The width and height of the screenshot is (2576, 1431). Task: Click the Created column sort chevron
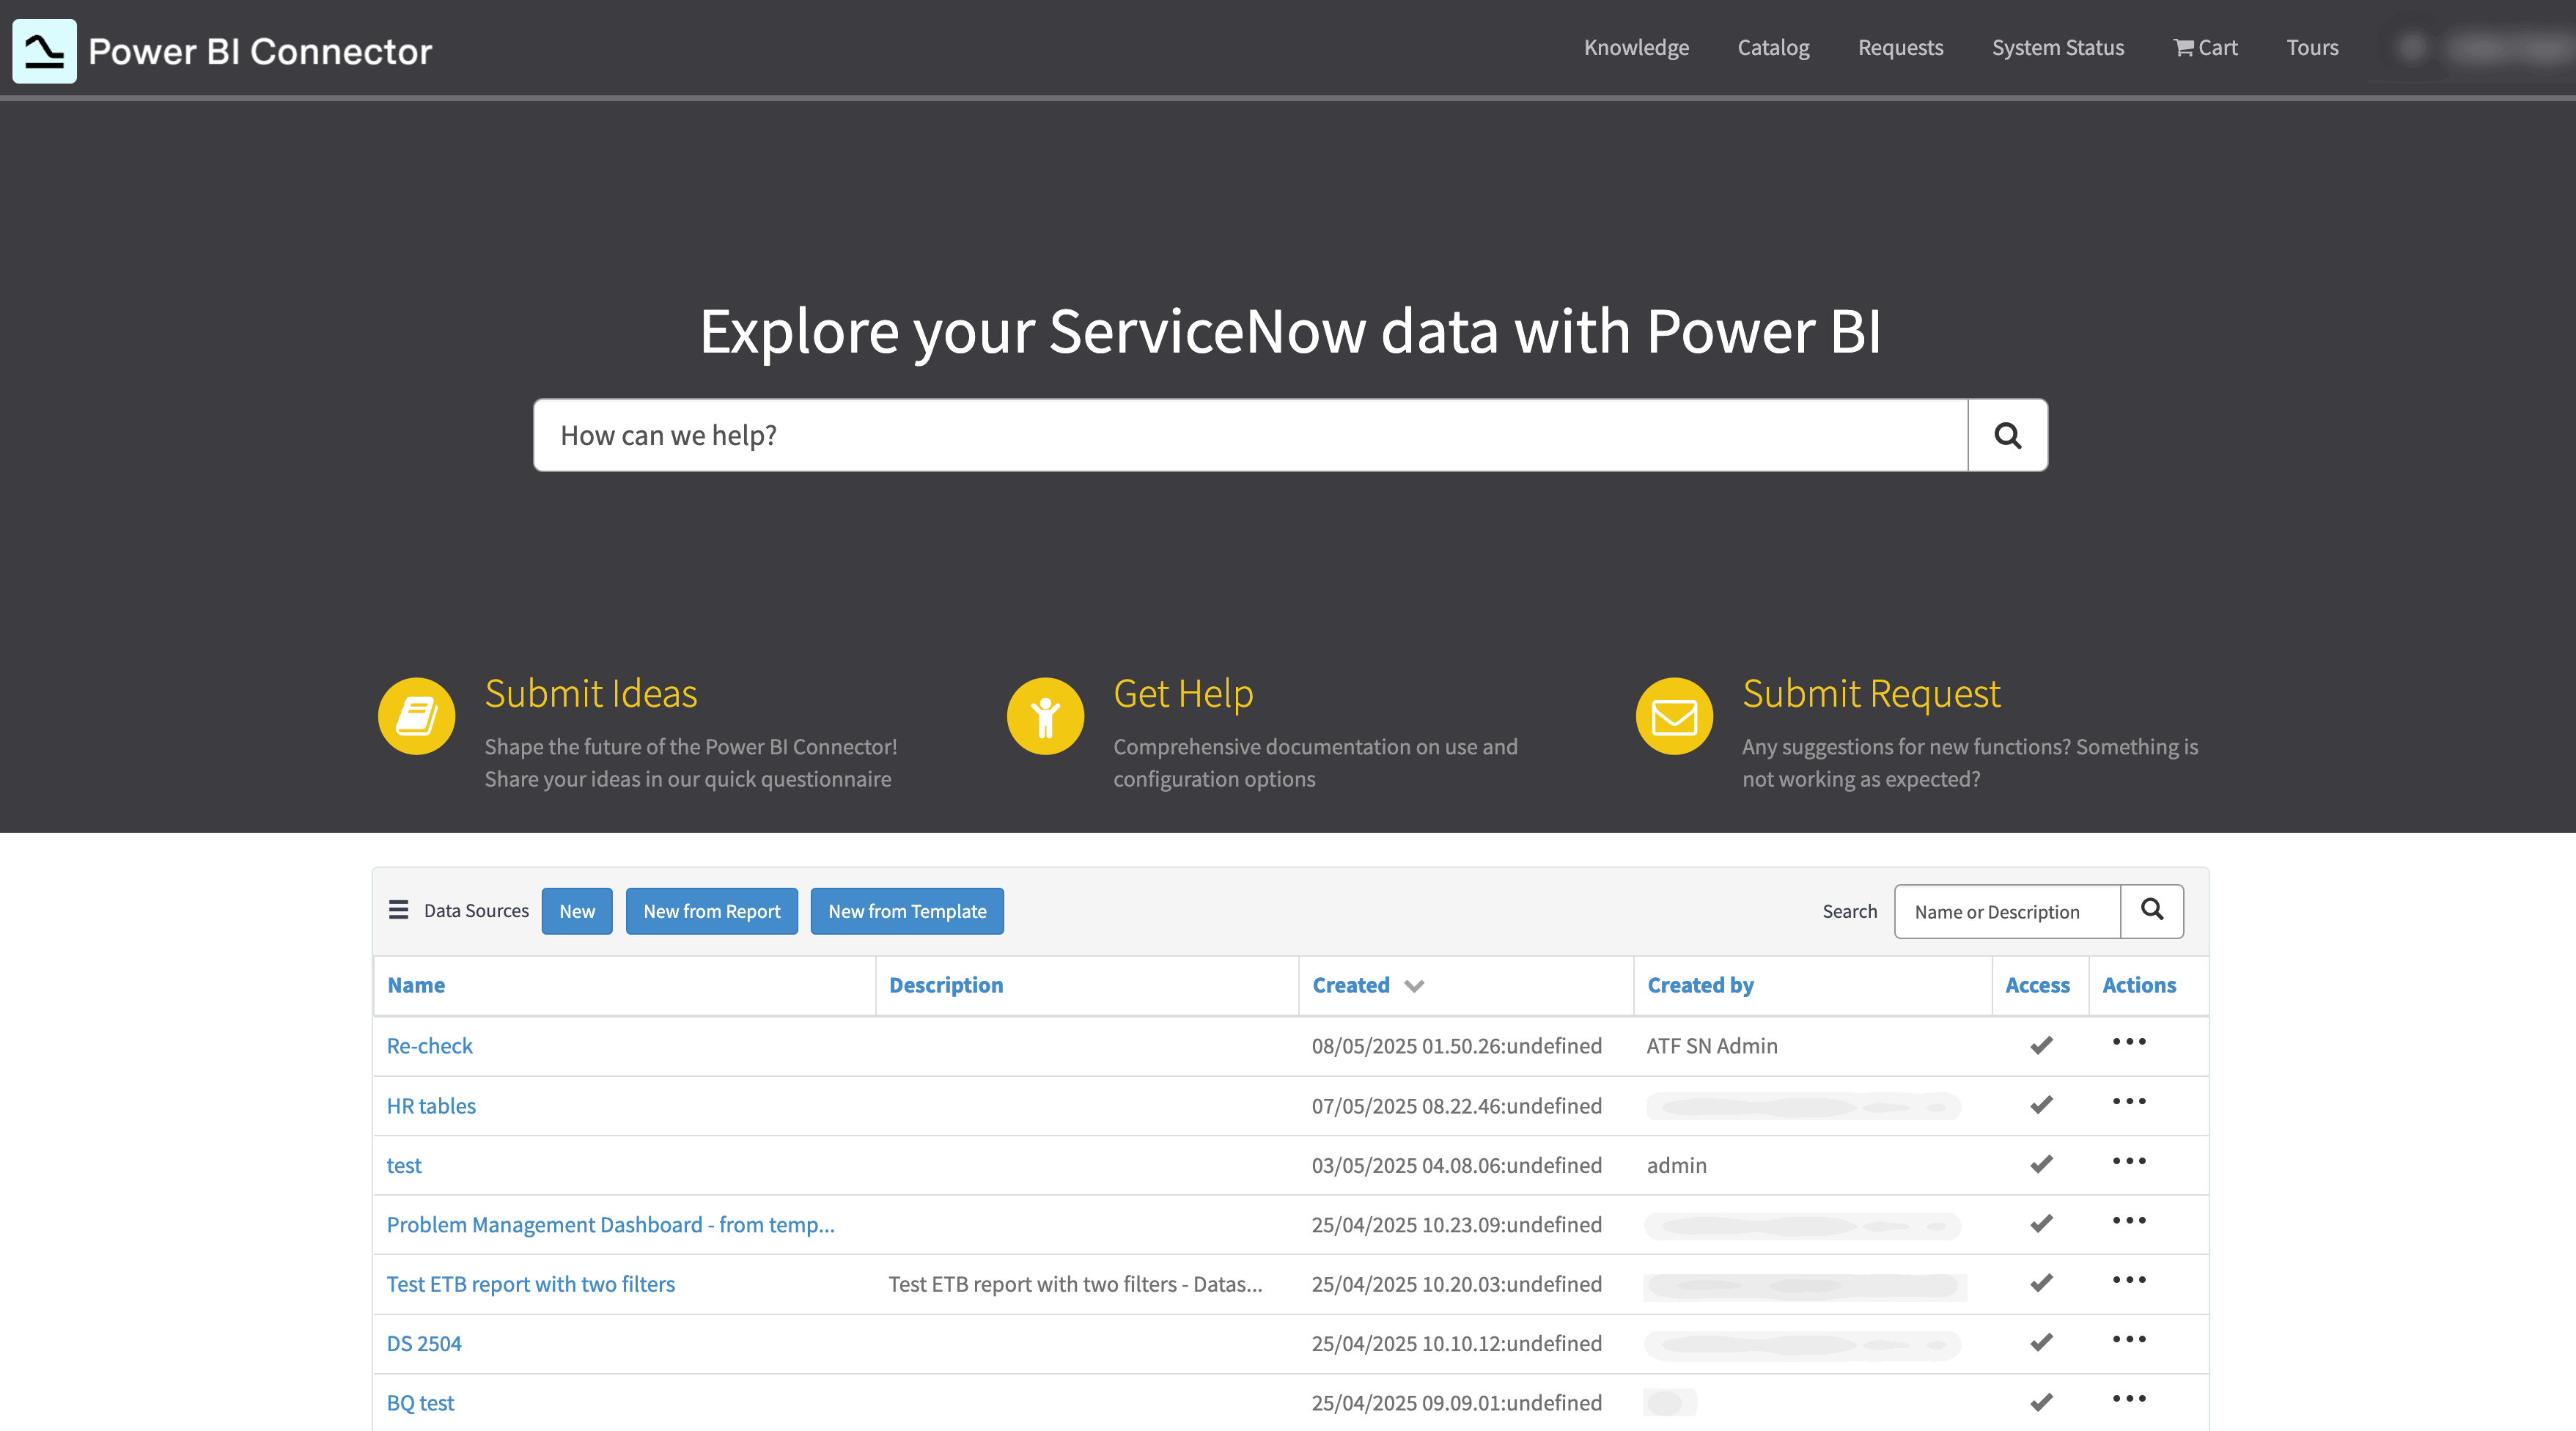(x=1414, y=986)
